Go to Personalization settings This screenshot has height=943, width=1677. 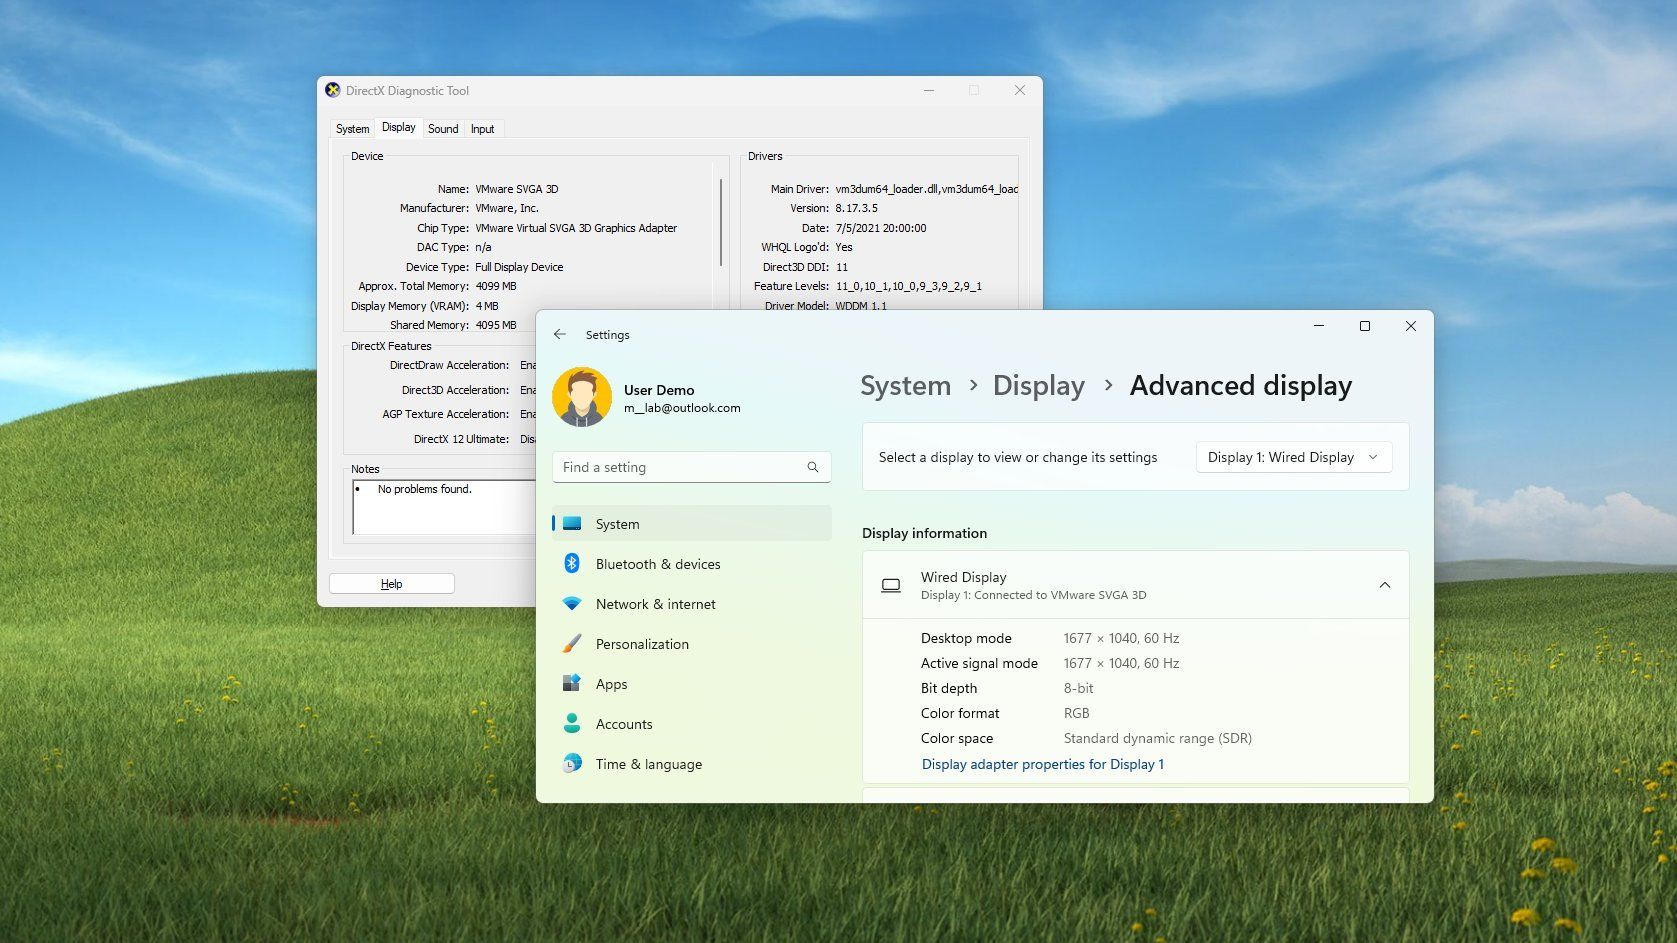pyautogui.click(x=692, y=644)
